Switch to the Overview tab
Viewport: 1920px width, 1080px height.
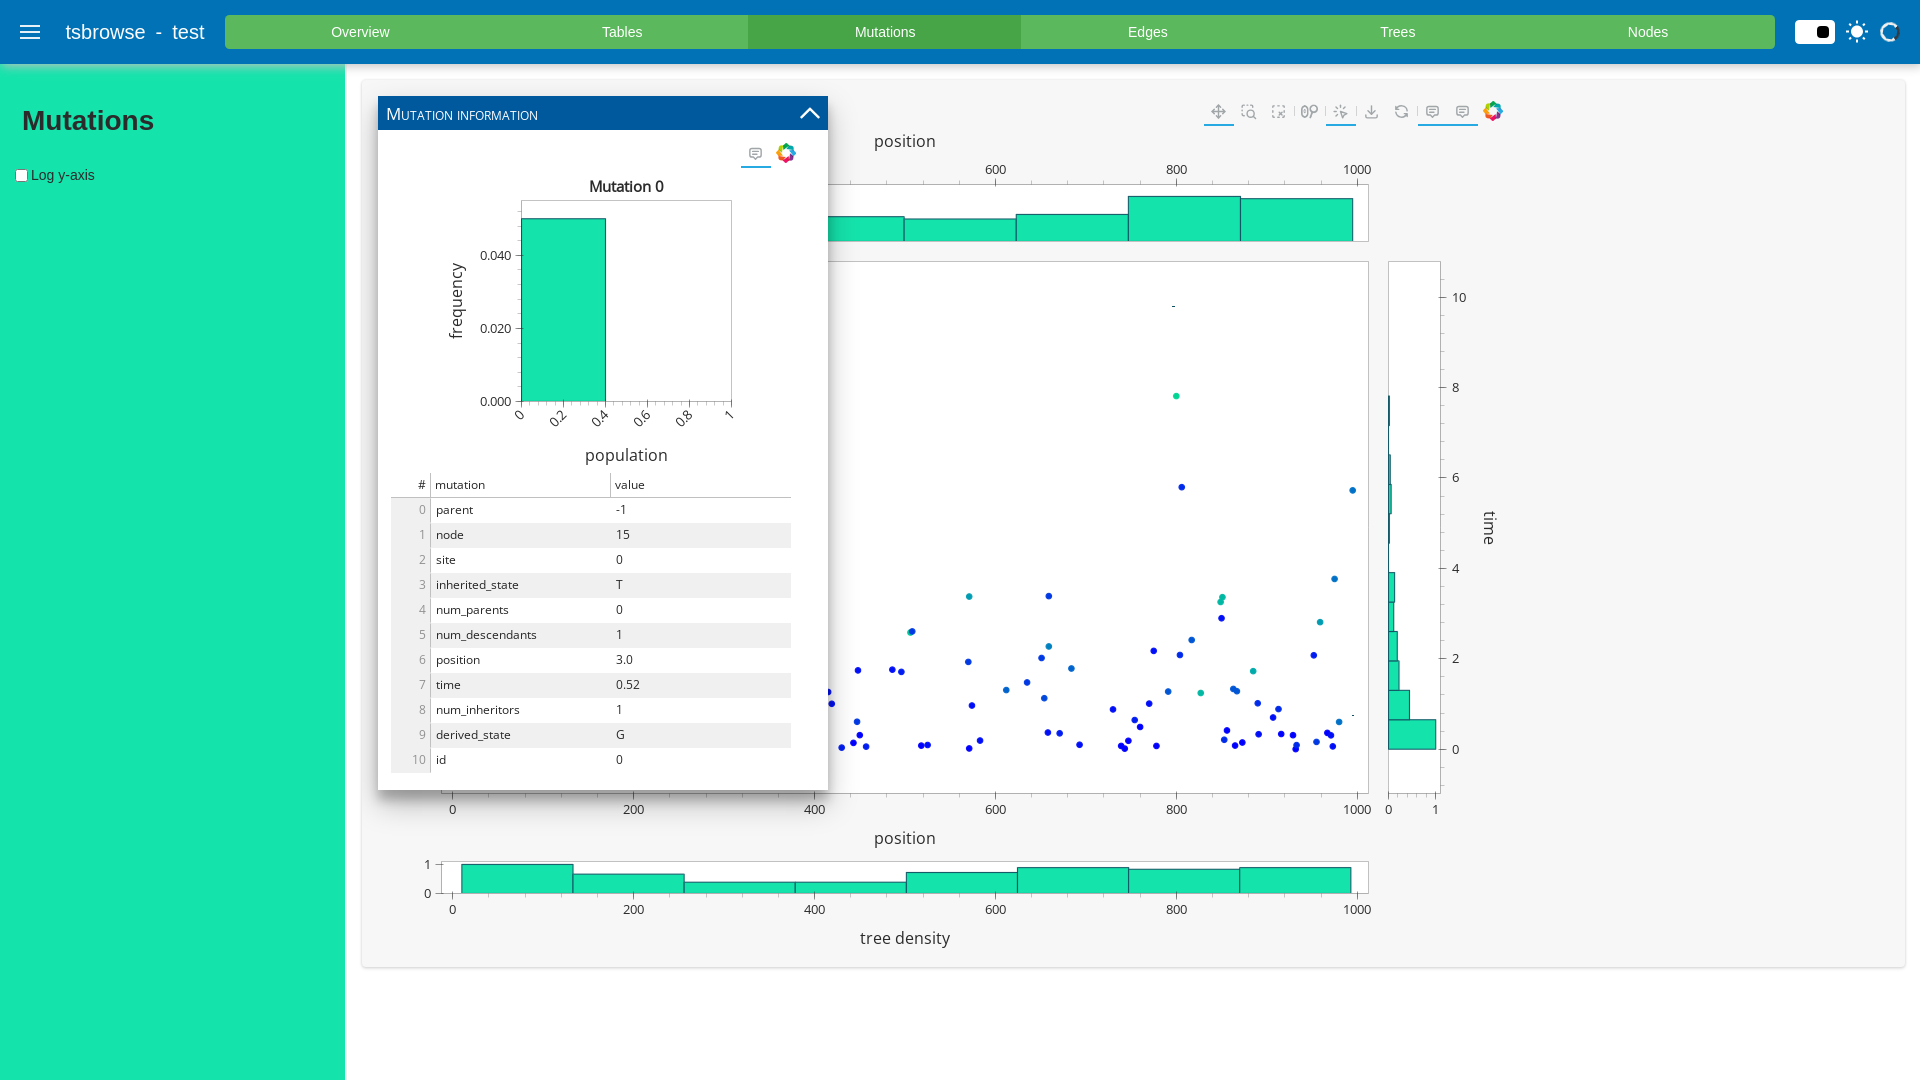click(x=360, y=32)
